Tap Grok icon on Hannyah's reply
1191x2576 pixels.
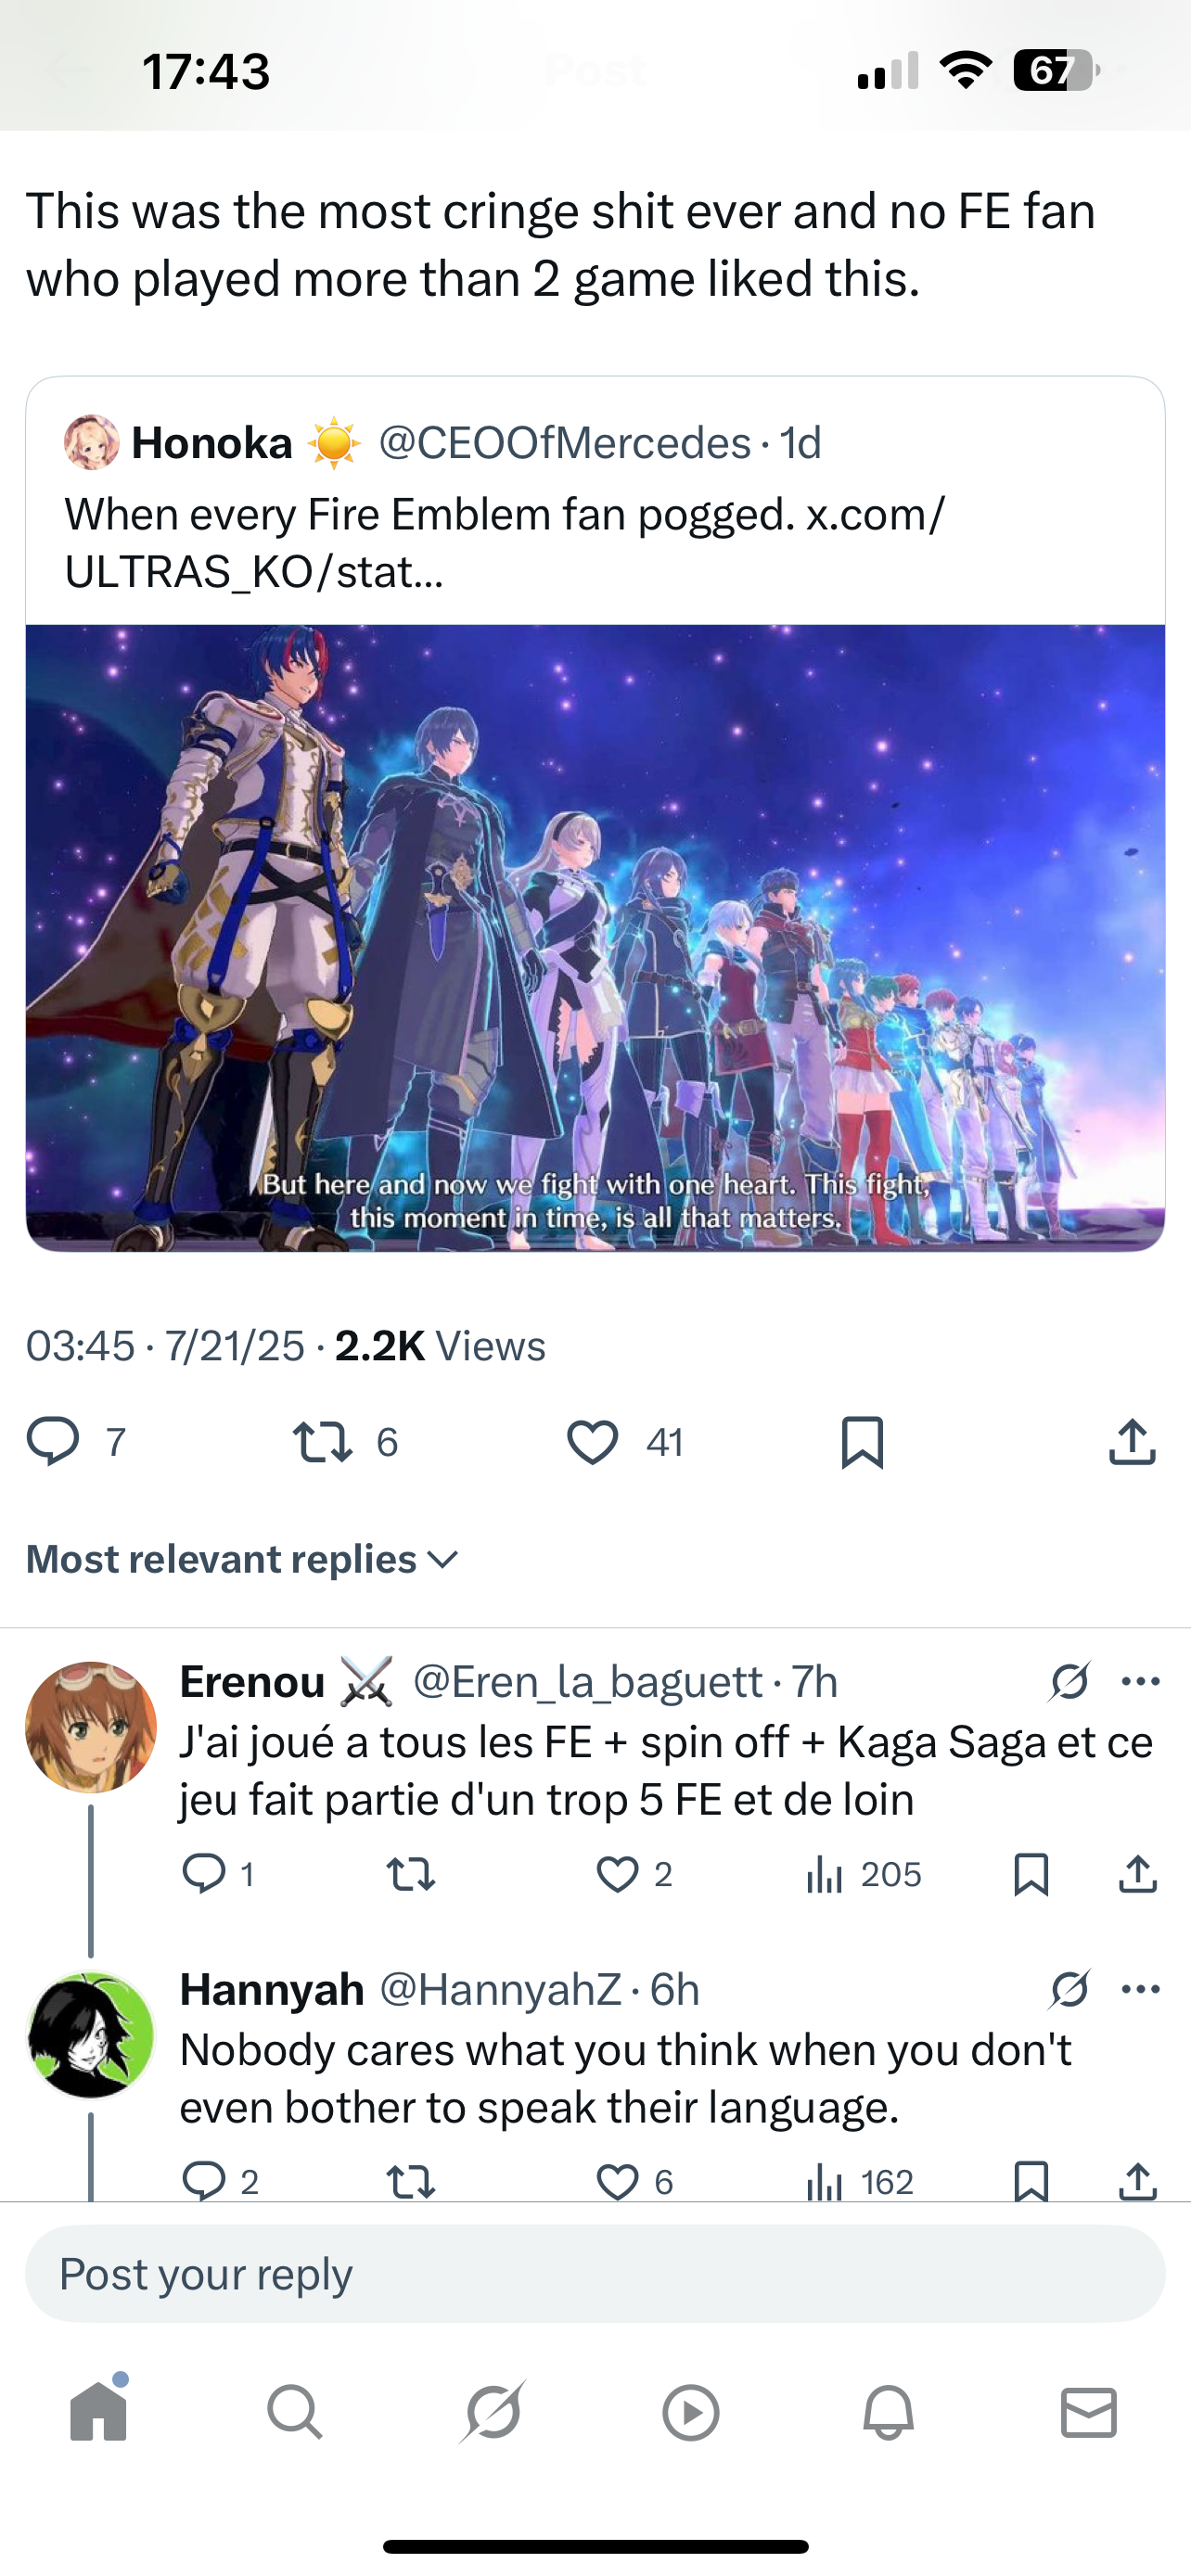point(1069,1989)
